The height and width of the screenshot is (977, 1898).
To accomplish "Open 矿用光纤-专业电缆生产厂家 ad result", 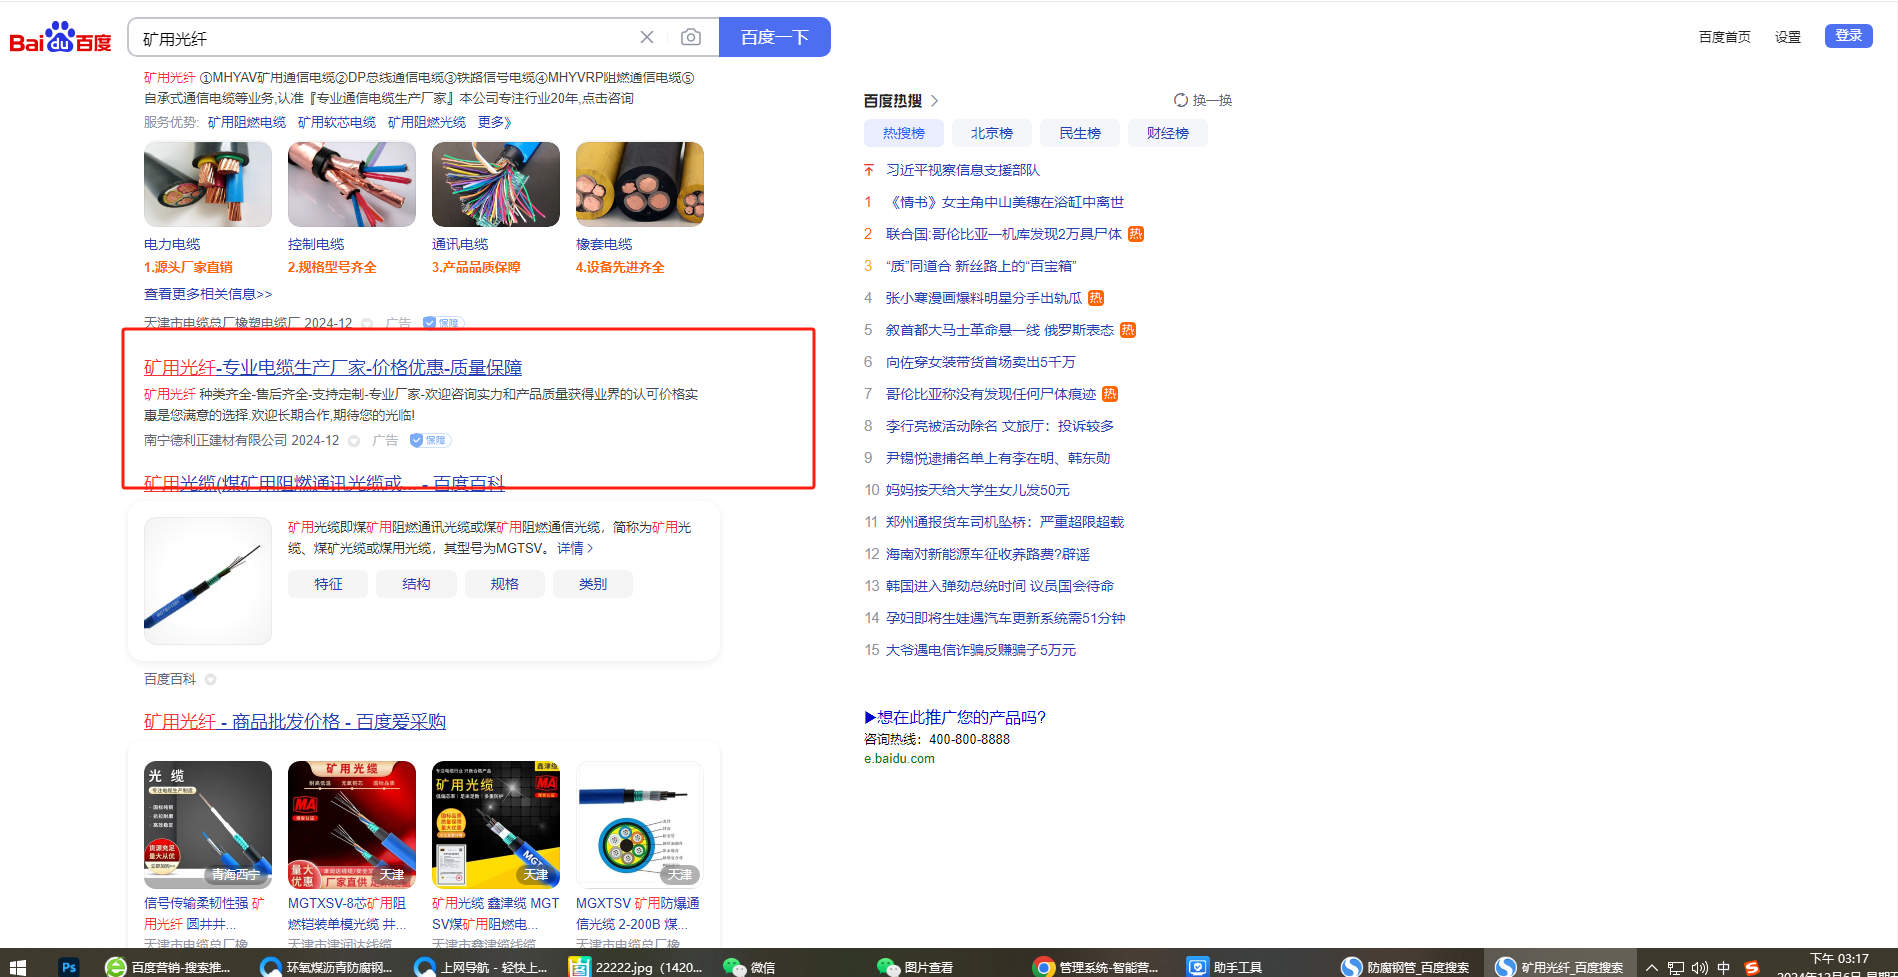I will pos(333,368).
